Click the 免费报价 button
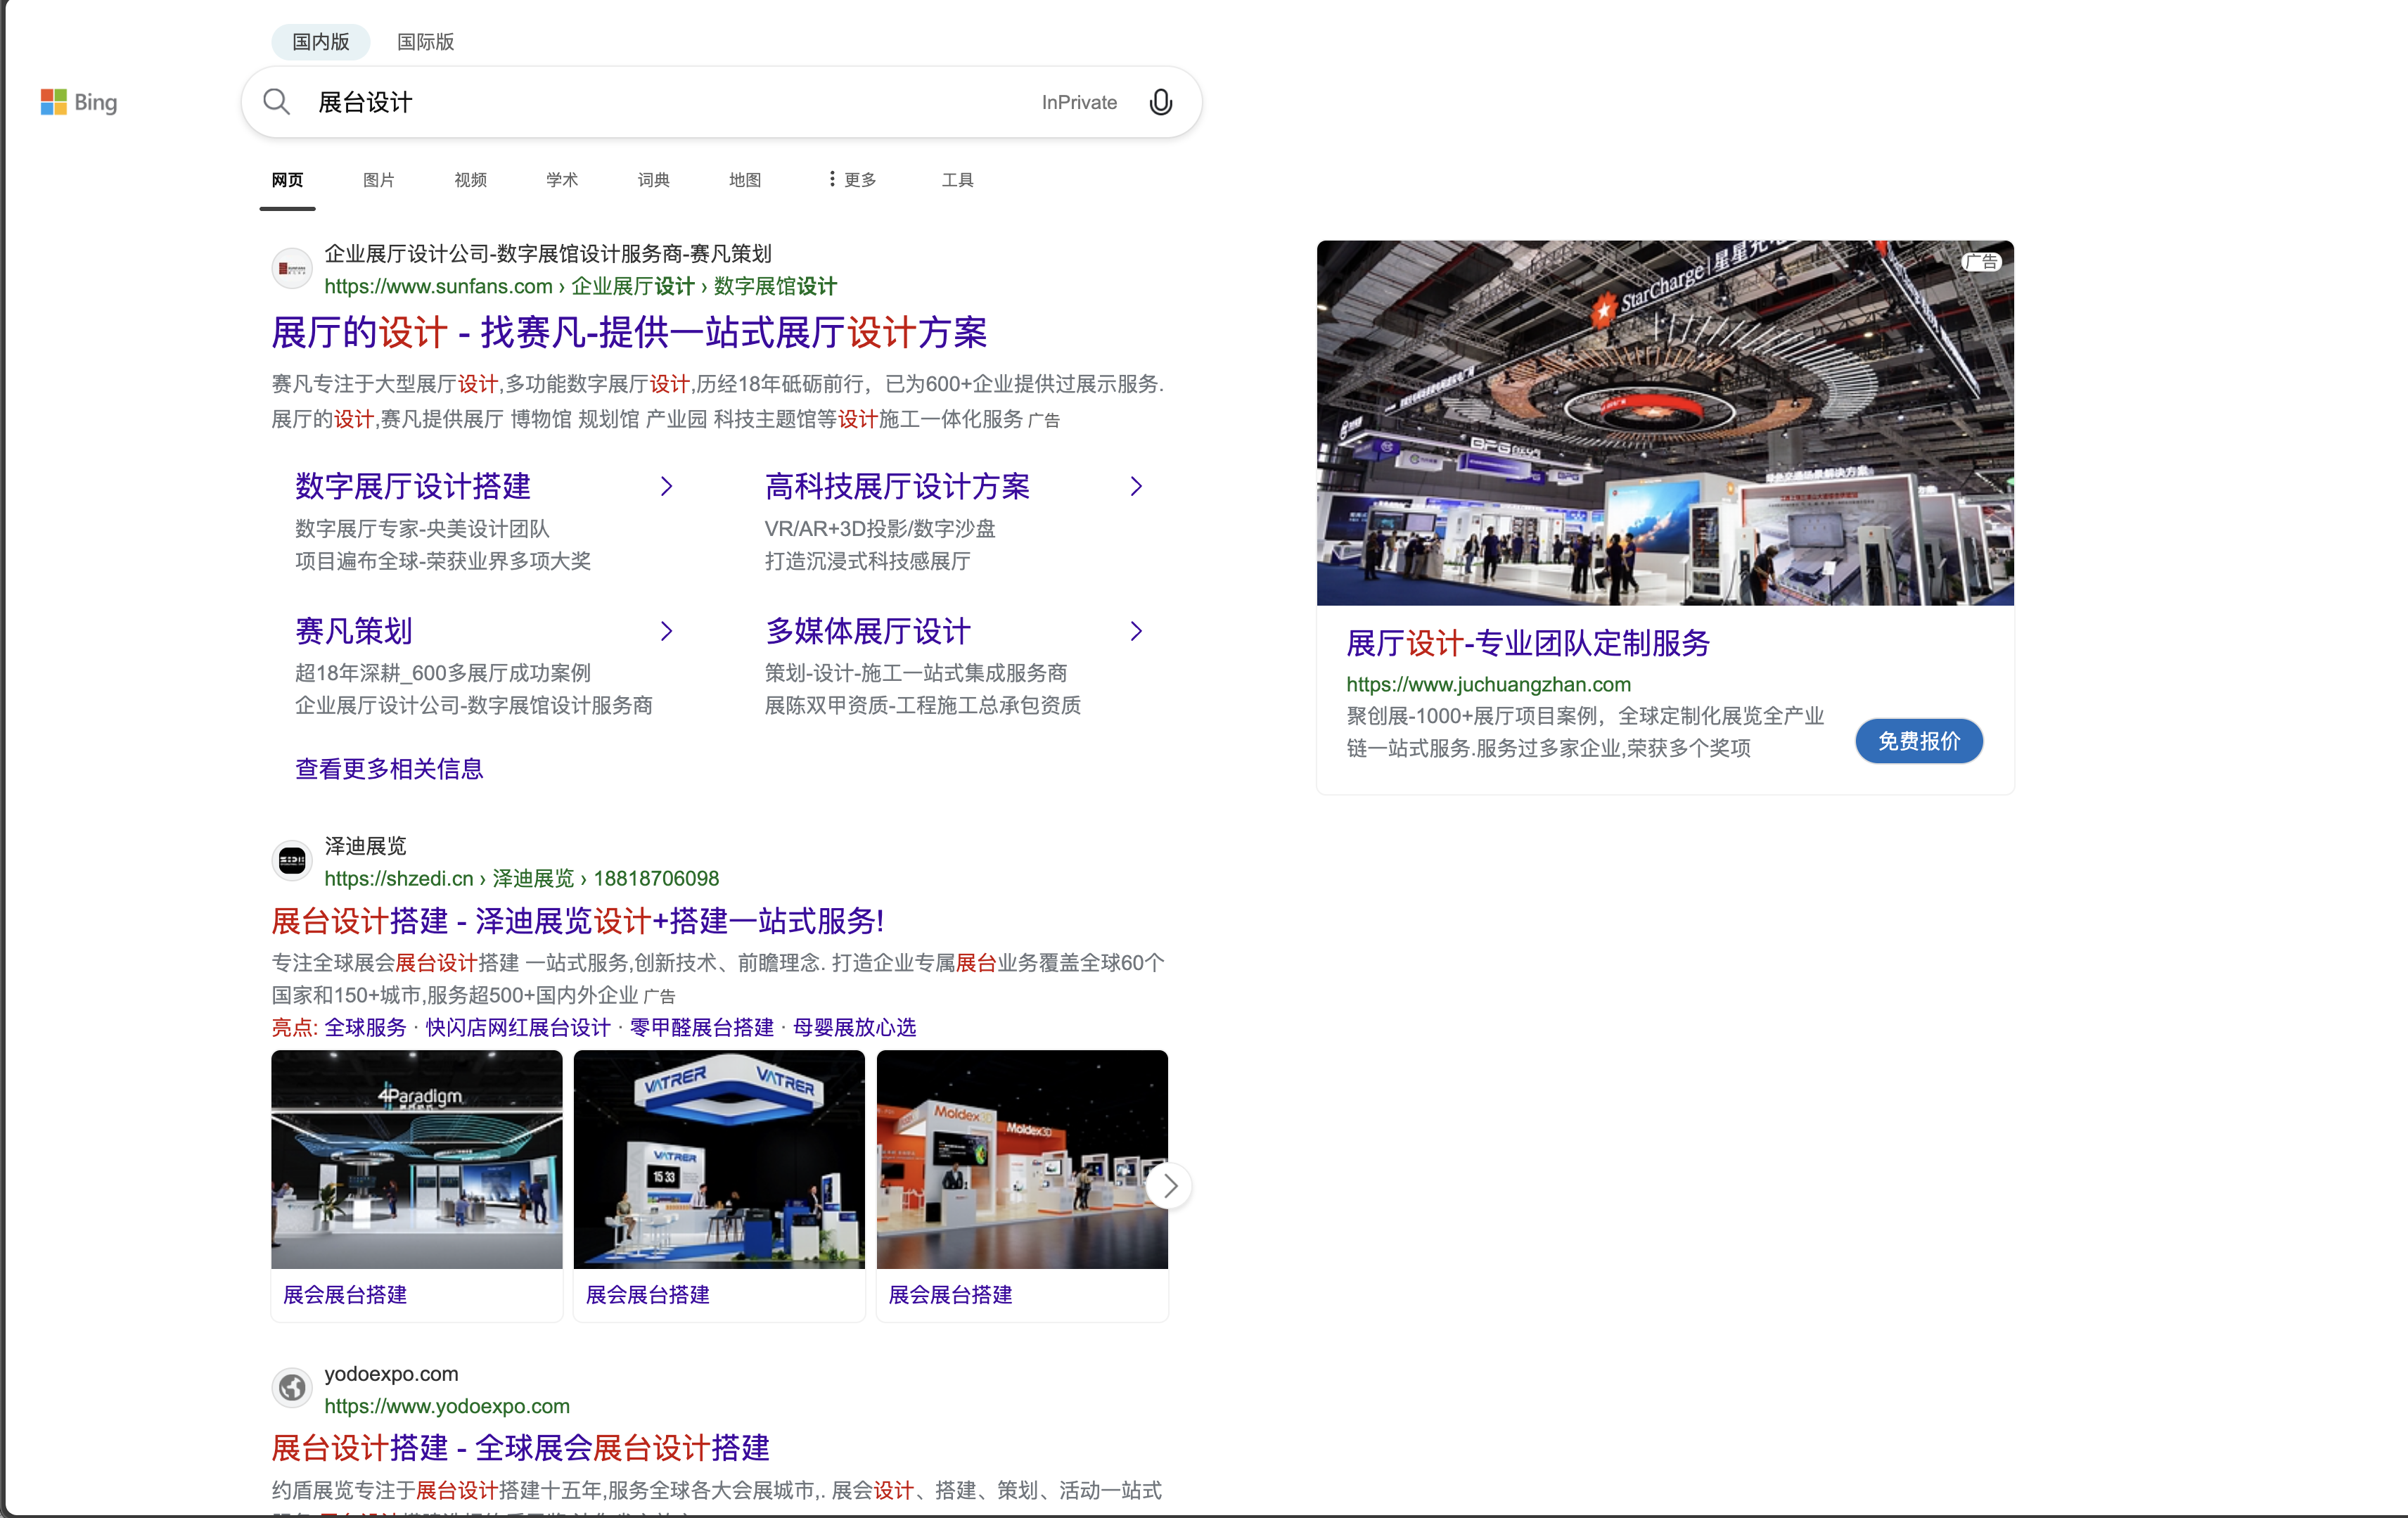The image size is (2408, 1518). point(1919,741)
